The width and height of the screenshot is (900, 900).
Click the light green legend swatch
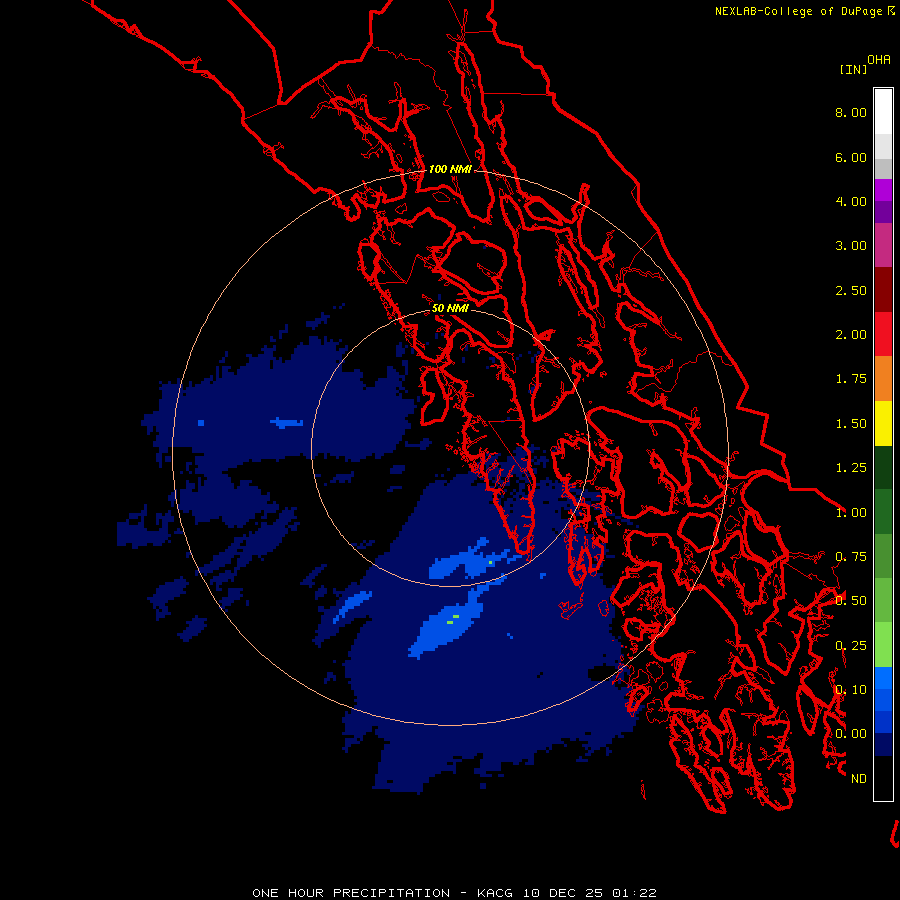tap(883, 645)
